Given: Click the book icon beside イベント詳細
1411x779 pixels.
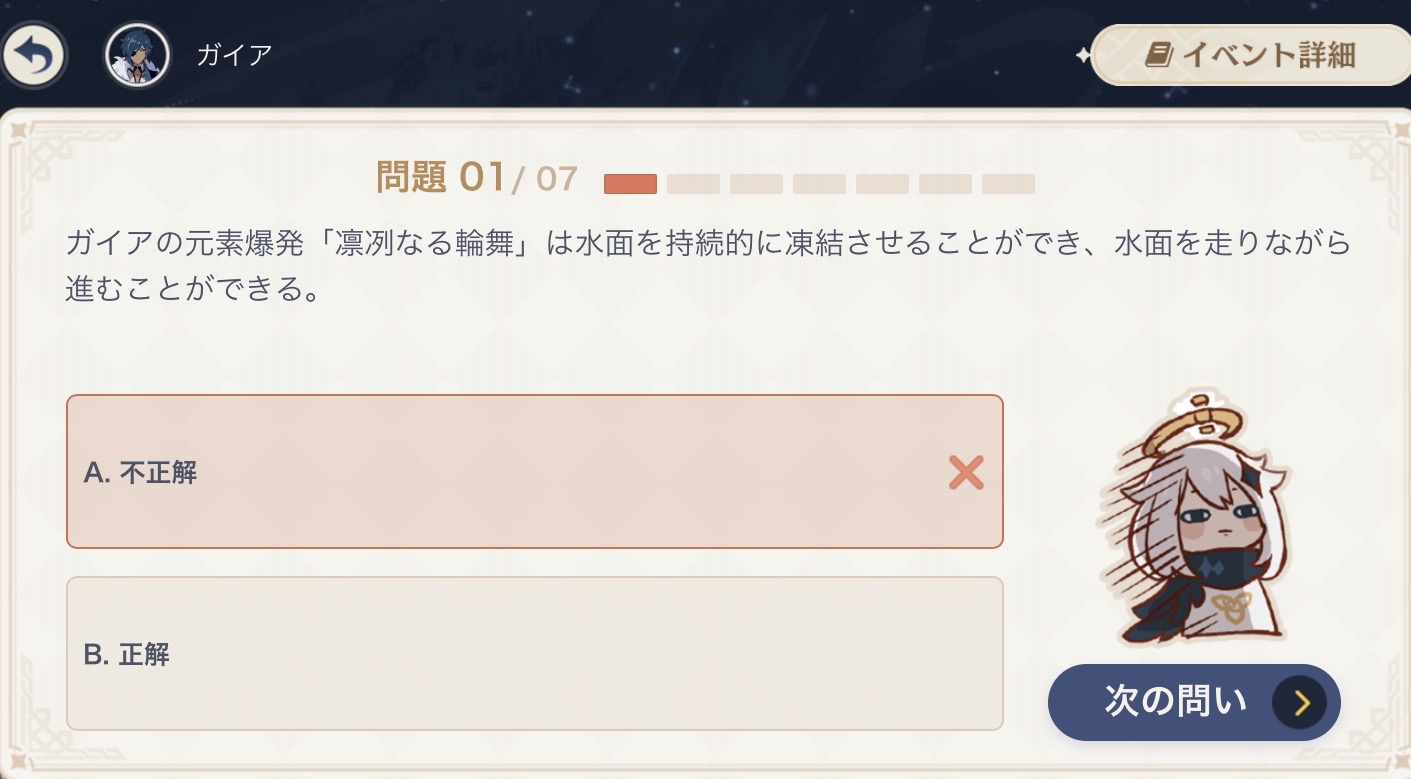Looking at the screenshot, I should pyautogui.click(x=1159, y=54).
